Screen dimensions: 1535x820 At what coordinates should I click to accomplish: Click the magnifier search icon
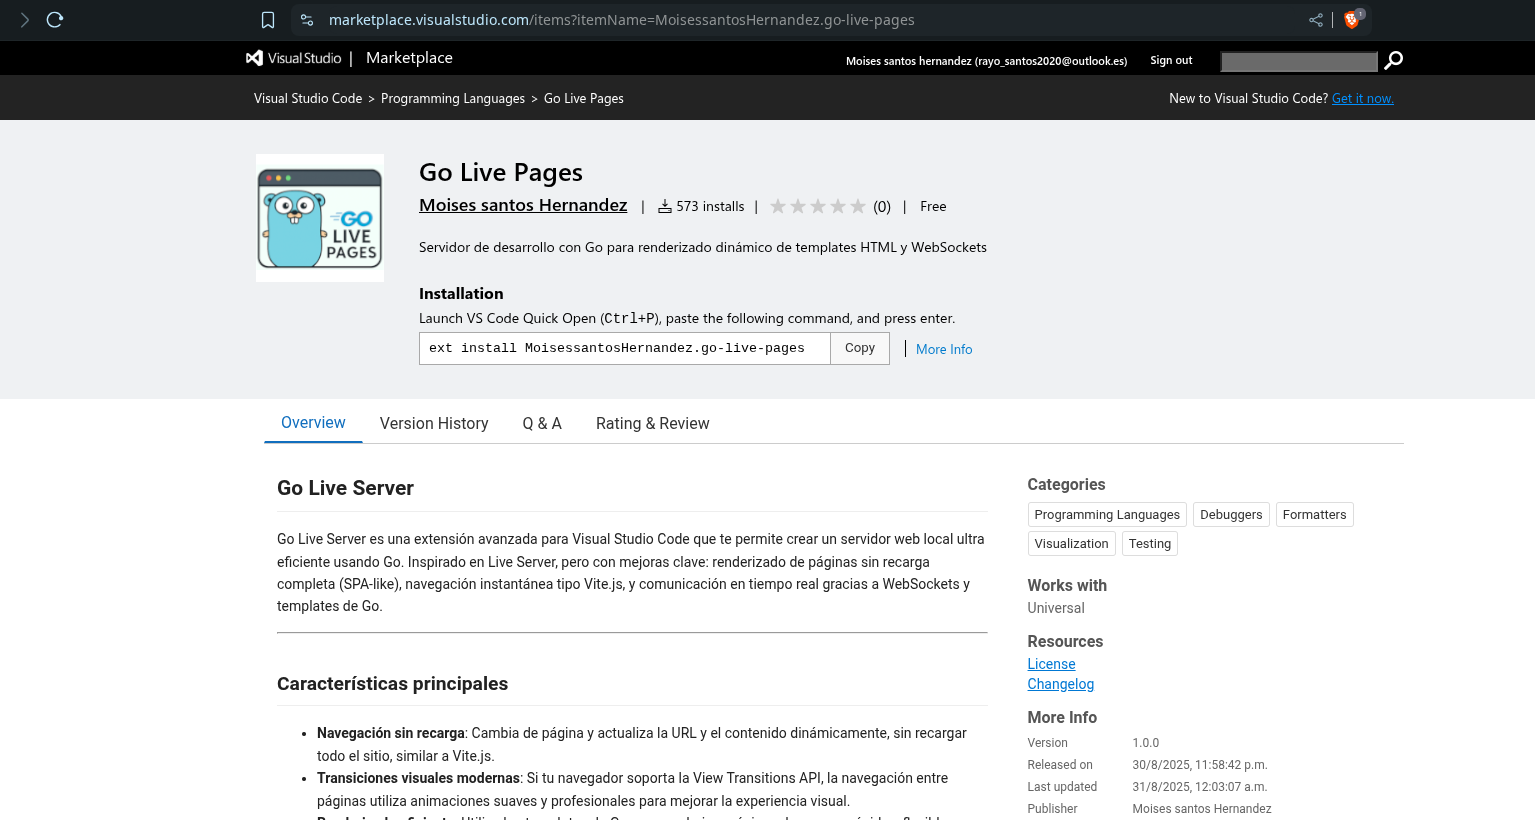pos(1394,60)
